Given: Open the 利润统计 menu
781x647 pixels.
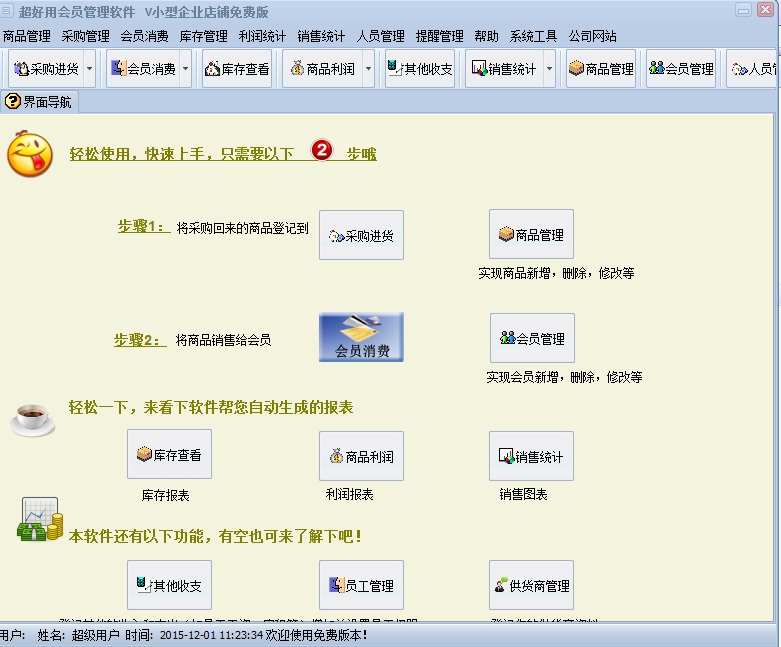Looking at the screenshot, I should tap(262, 36).
